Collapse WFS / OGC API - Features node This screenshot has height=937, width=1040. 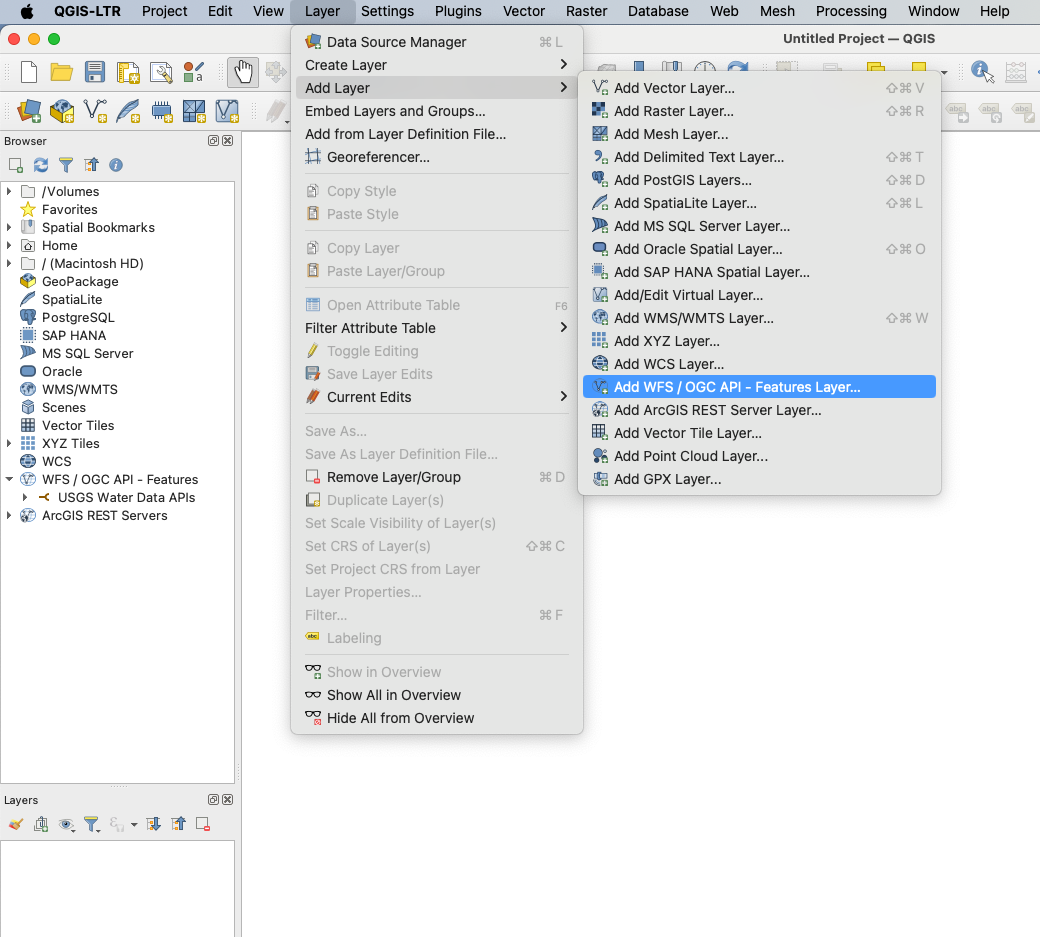pos(9,479)
